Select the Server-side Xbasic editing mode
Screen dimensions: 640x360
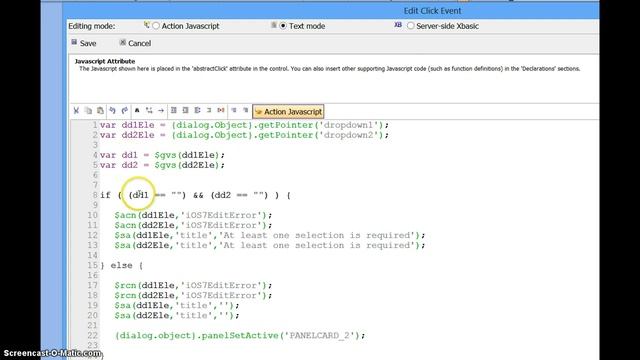click(x=411, y=26)
